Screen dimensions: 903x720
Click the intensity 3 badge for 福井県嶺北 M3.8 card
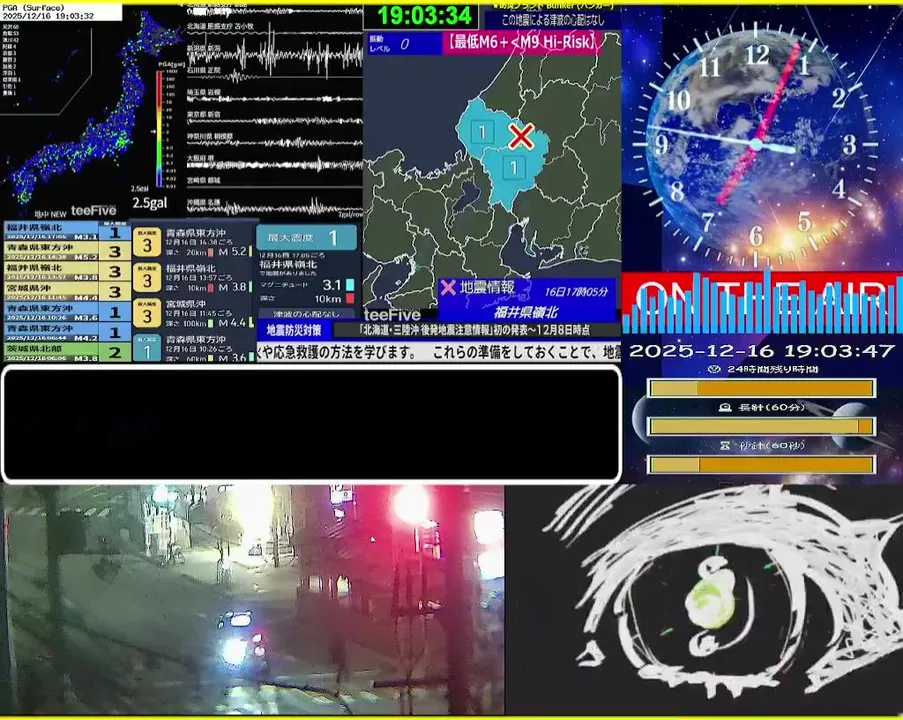click(147, 279)
